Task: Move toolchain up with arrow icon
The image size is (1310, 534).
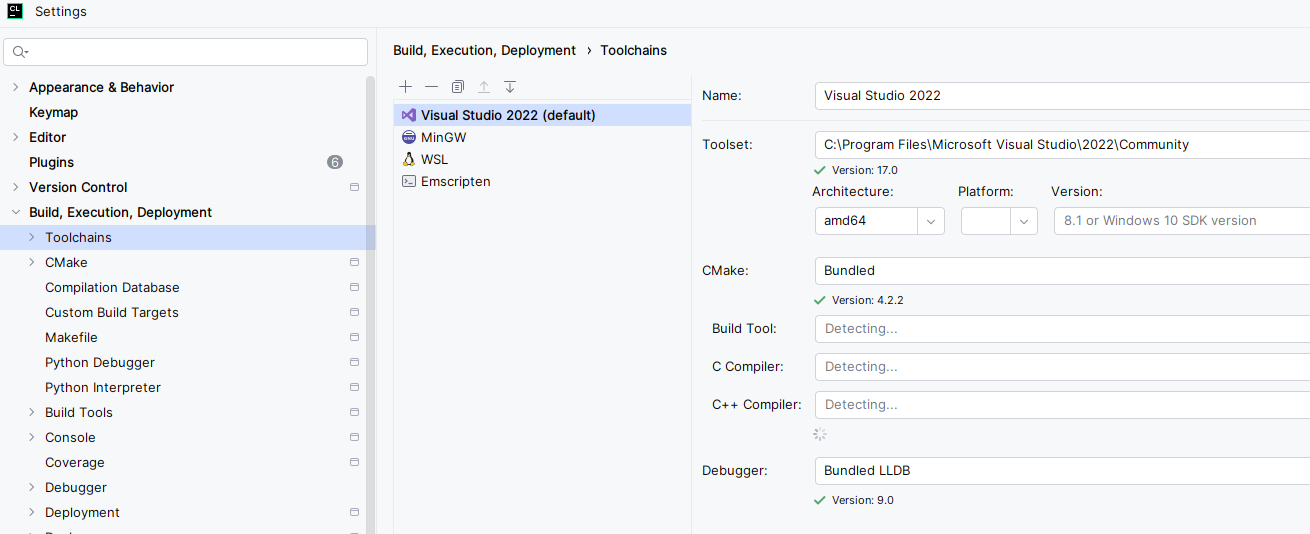Action: (x=484, y=87)
